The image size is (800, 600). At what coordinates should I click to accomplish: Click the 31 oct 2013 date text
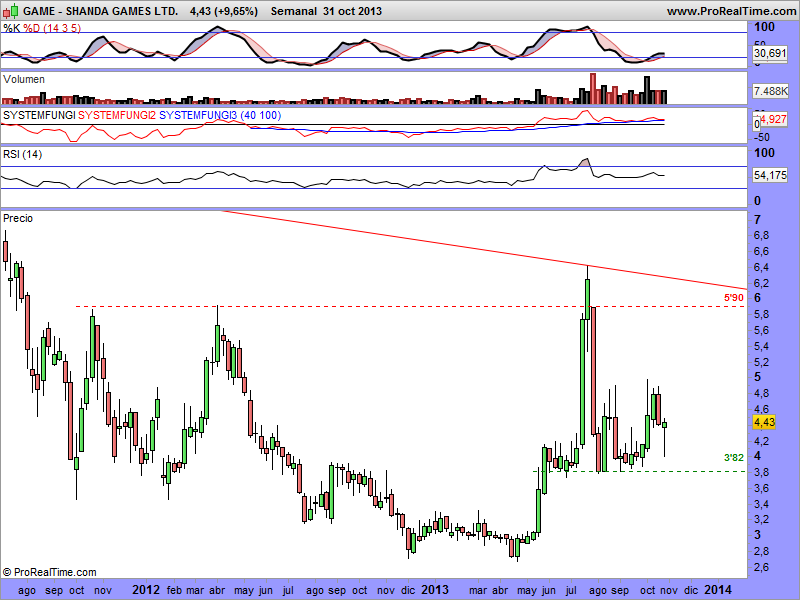[352, 11]
